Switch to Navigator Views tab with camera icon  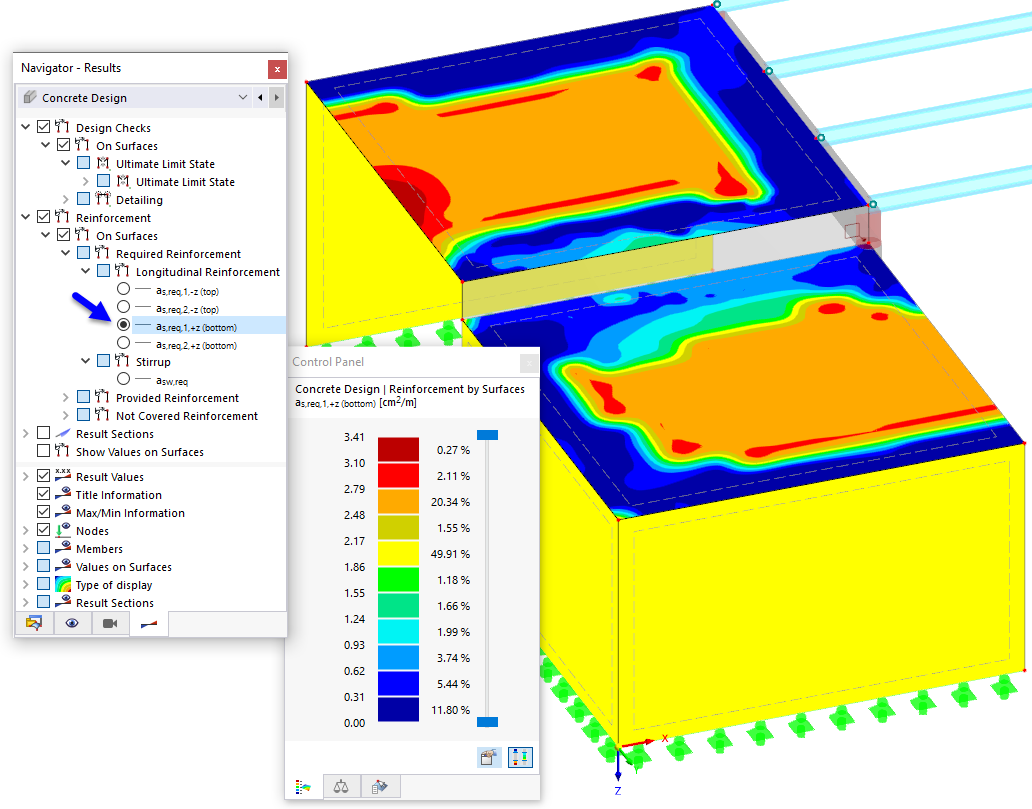pyautogui.click(x=110, y=623)
